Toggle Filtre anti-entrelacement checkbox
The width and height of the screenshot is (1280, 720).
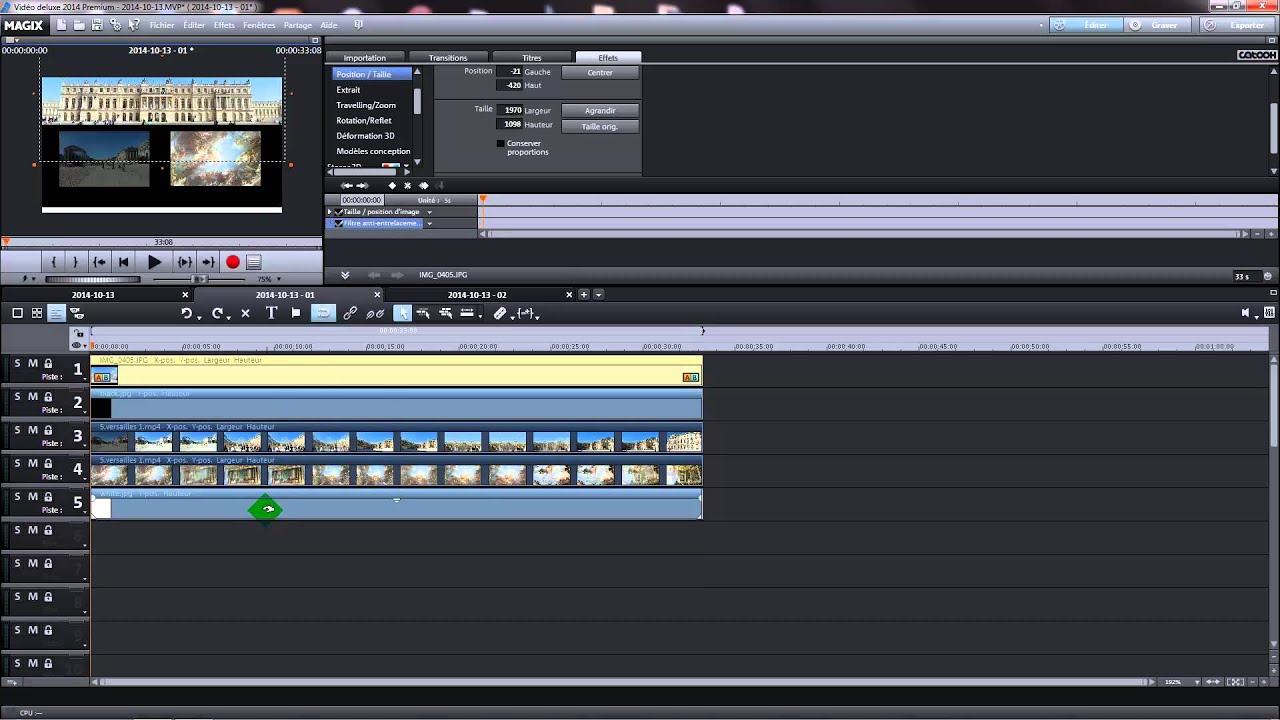[339, 223]
